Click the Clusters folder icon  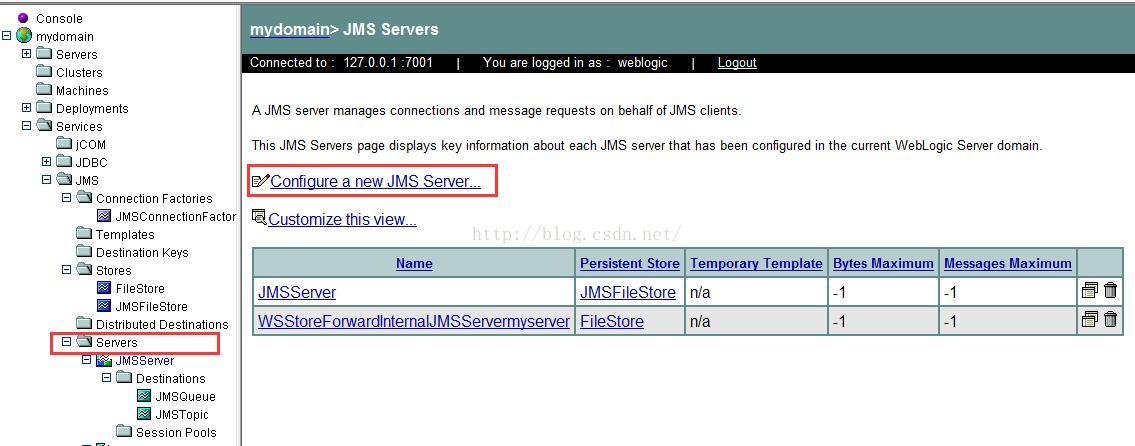(x=44, y=72)
